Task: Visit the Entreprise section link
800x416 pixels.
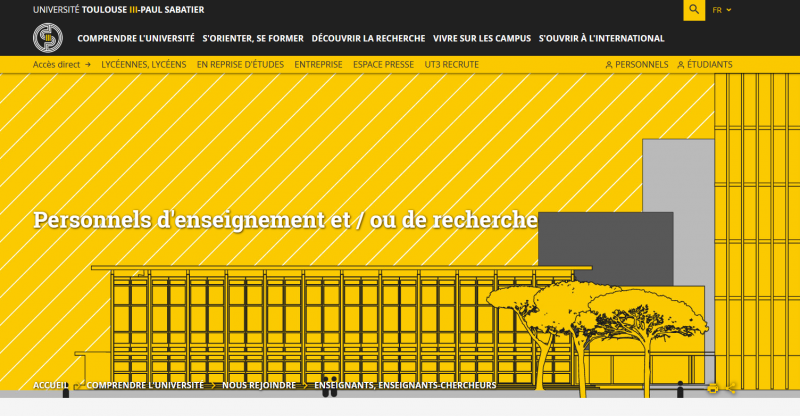Action: 318,64
